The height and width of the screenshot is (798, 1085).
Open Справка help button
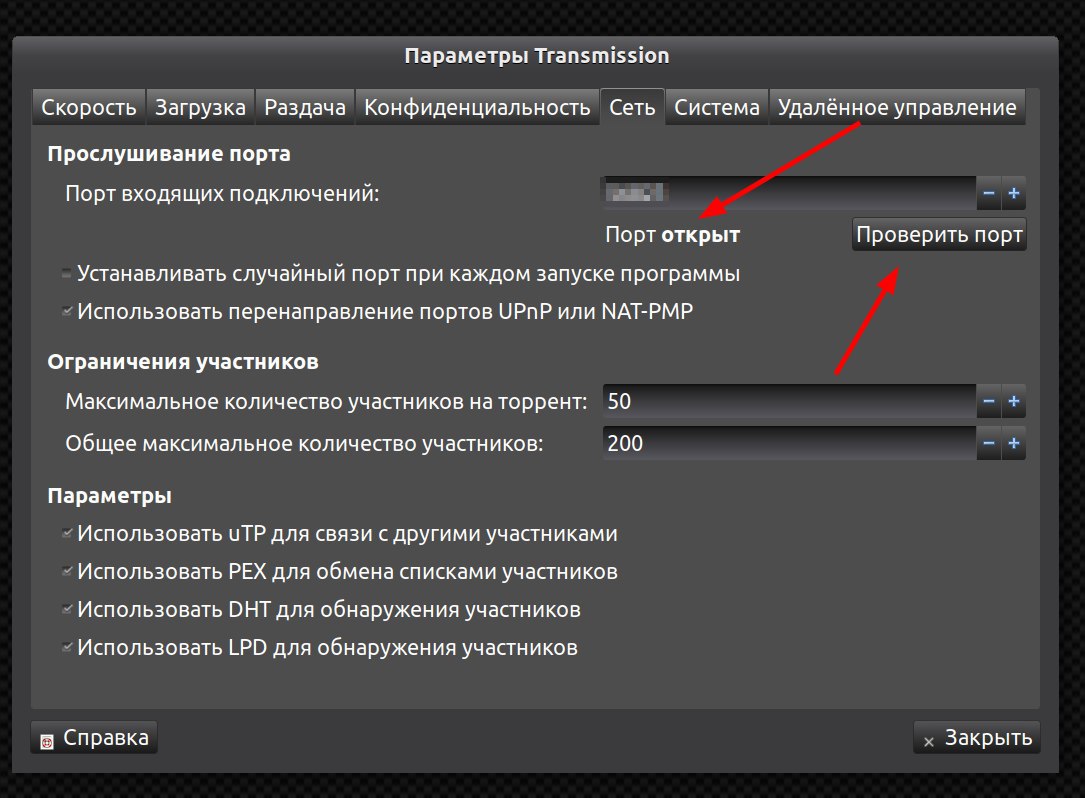(x=94, y=738)
